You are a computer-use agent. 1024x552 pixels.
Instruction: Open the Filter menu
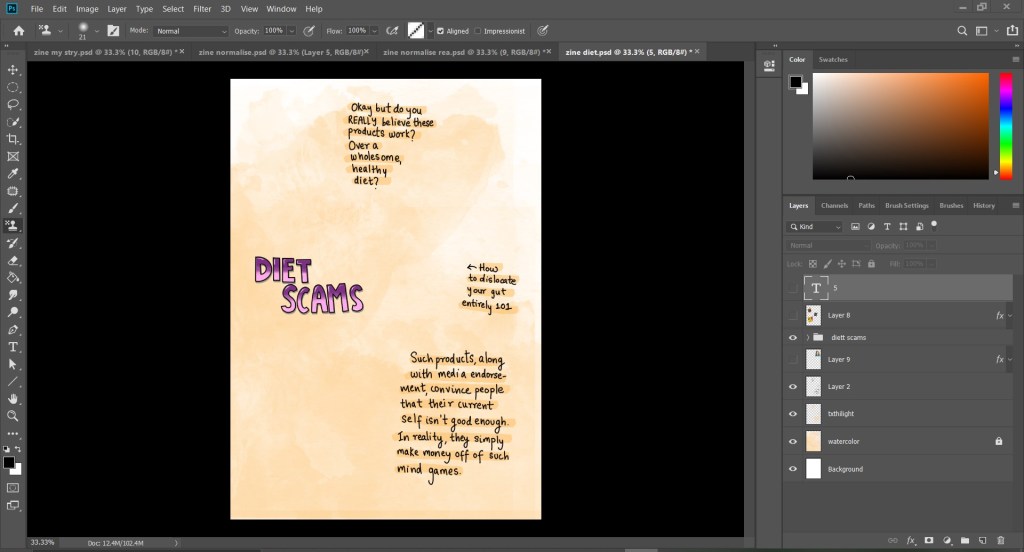[202, 9]
